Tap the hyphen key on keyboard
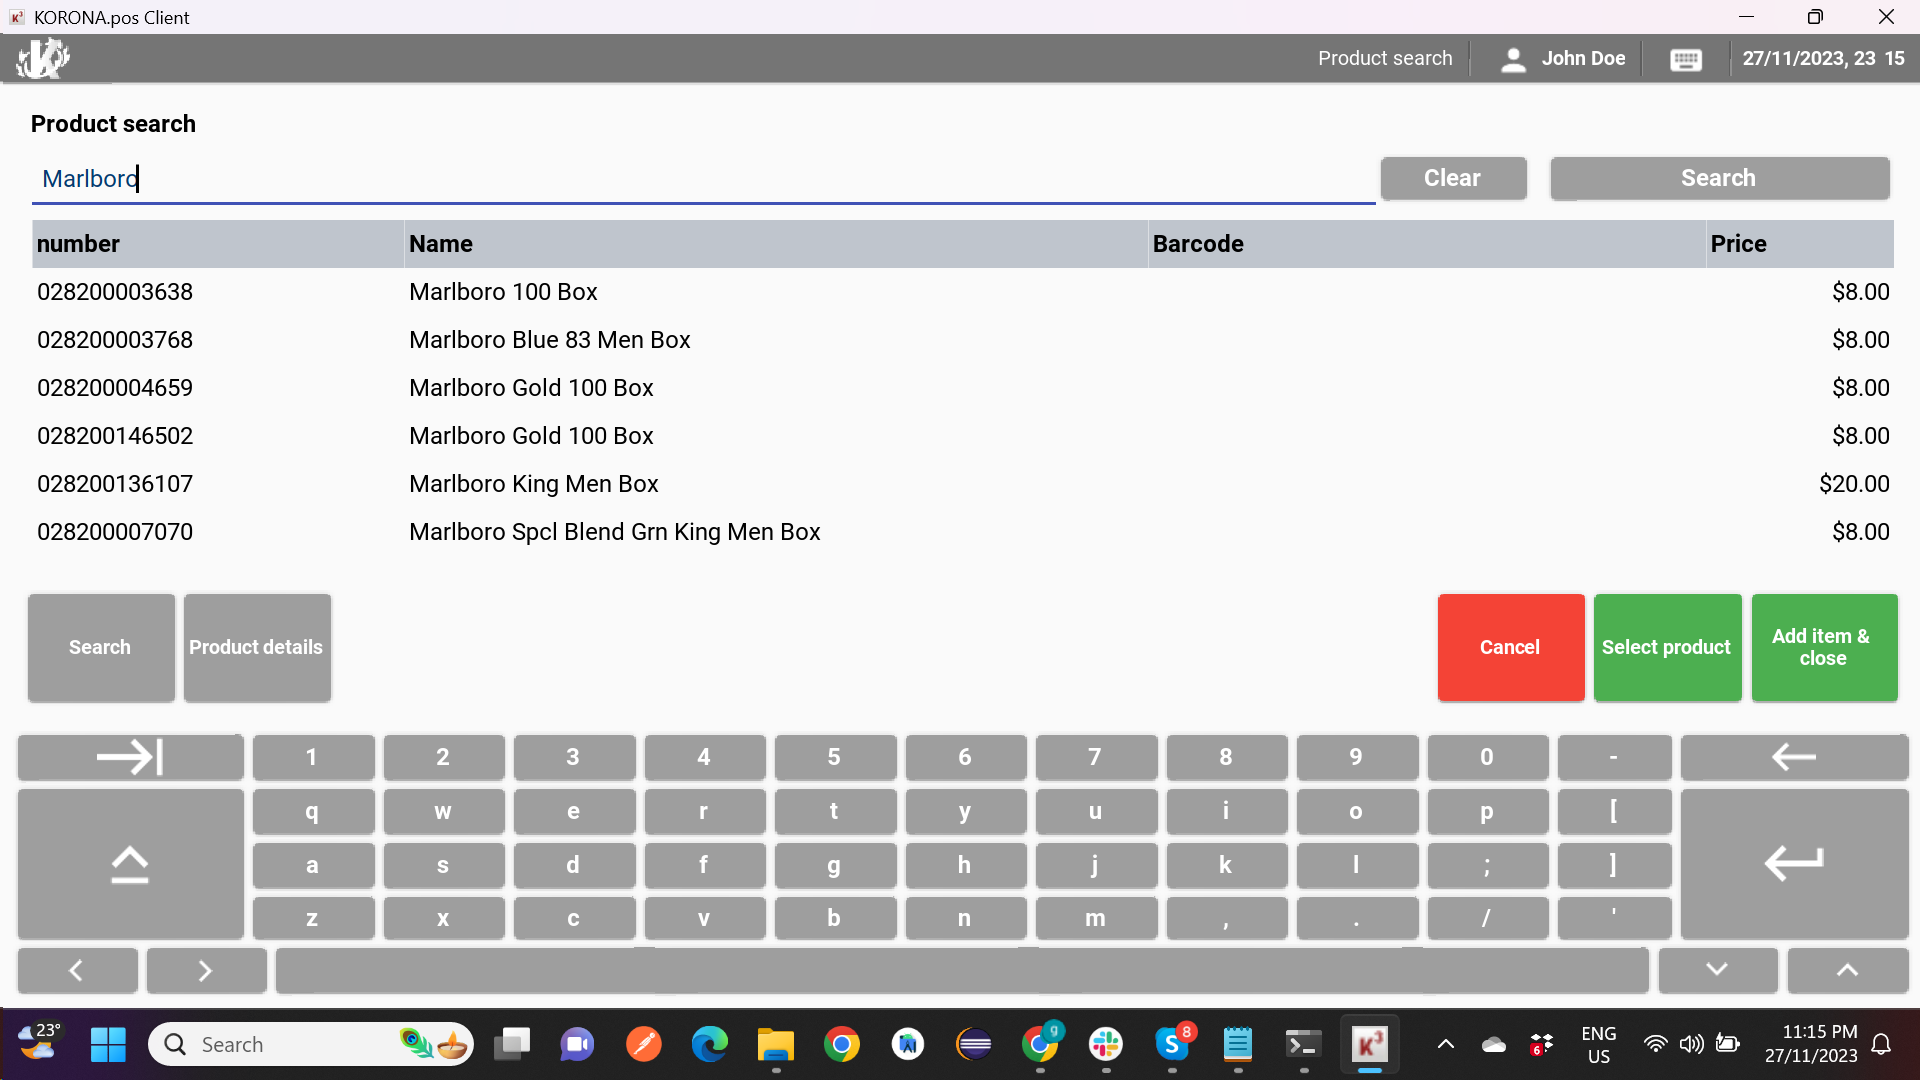1920x1080 pixels. point(1614,757)
